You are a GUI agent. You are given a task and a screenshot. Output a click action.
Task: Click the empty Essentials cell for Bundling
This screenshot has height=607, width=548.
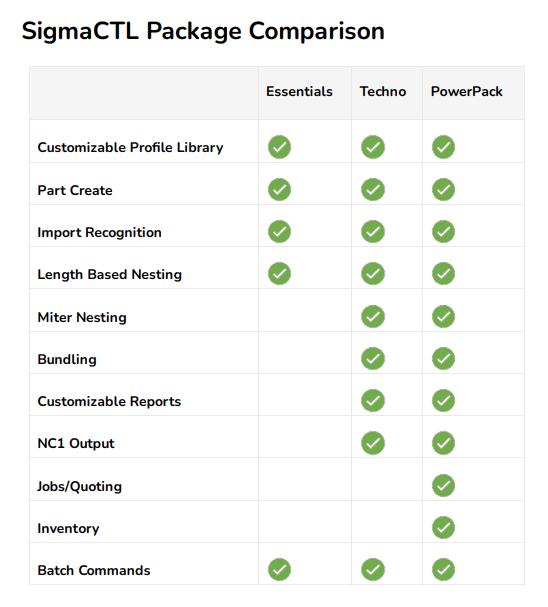pyautogui.click(x=305, y=353)
